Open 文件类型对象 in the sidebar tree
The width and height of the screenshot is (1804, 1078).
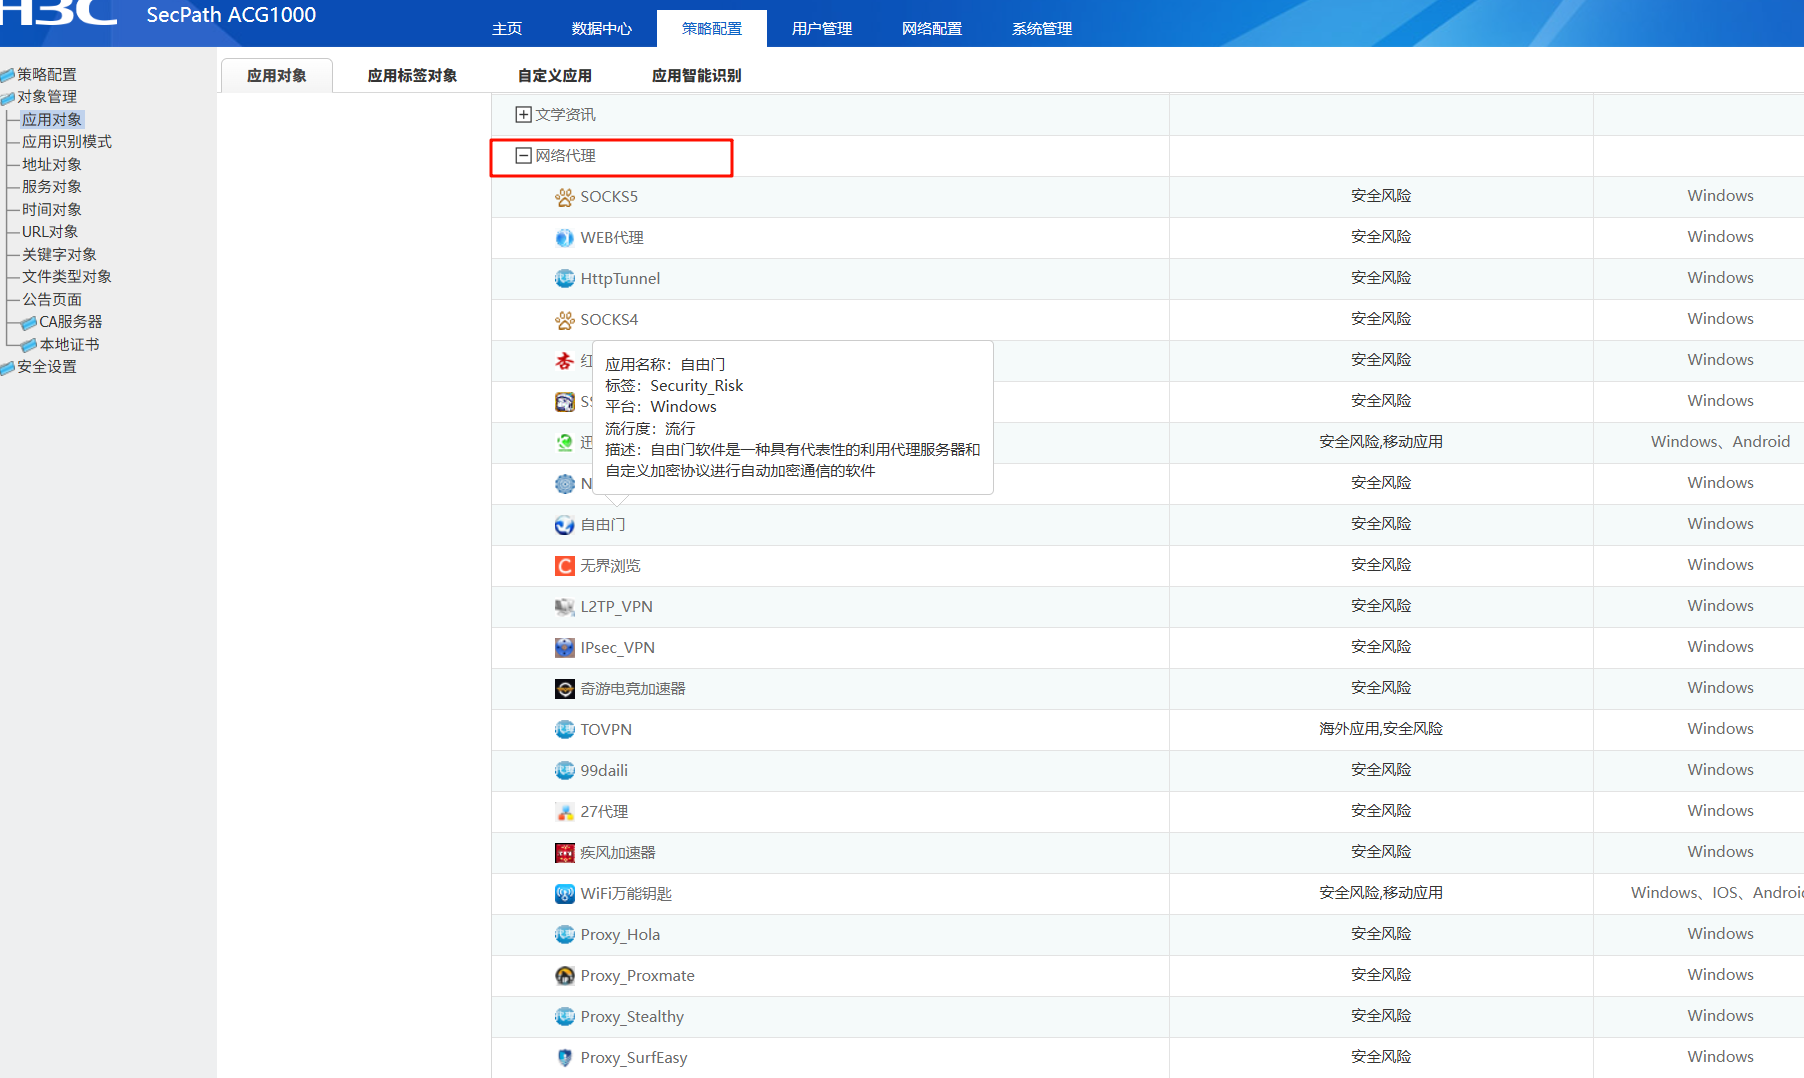point(67,277)
